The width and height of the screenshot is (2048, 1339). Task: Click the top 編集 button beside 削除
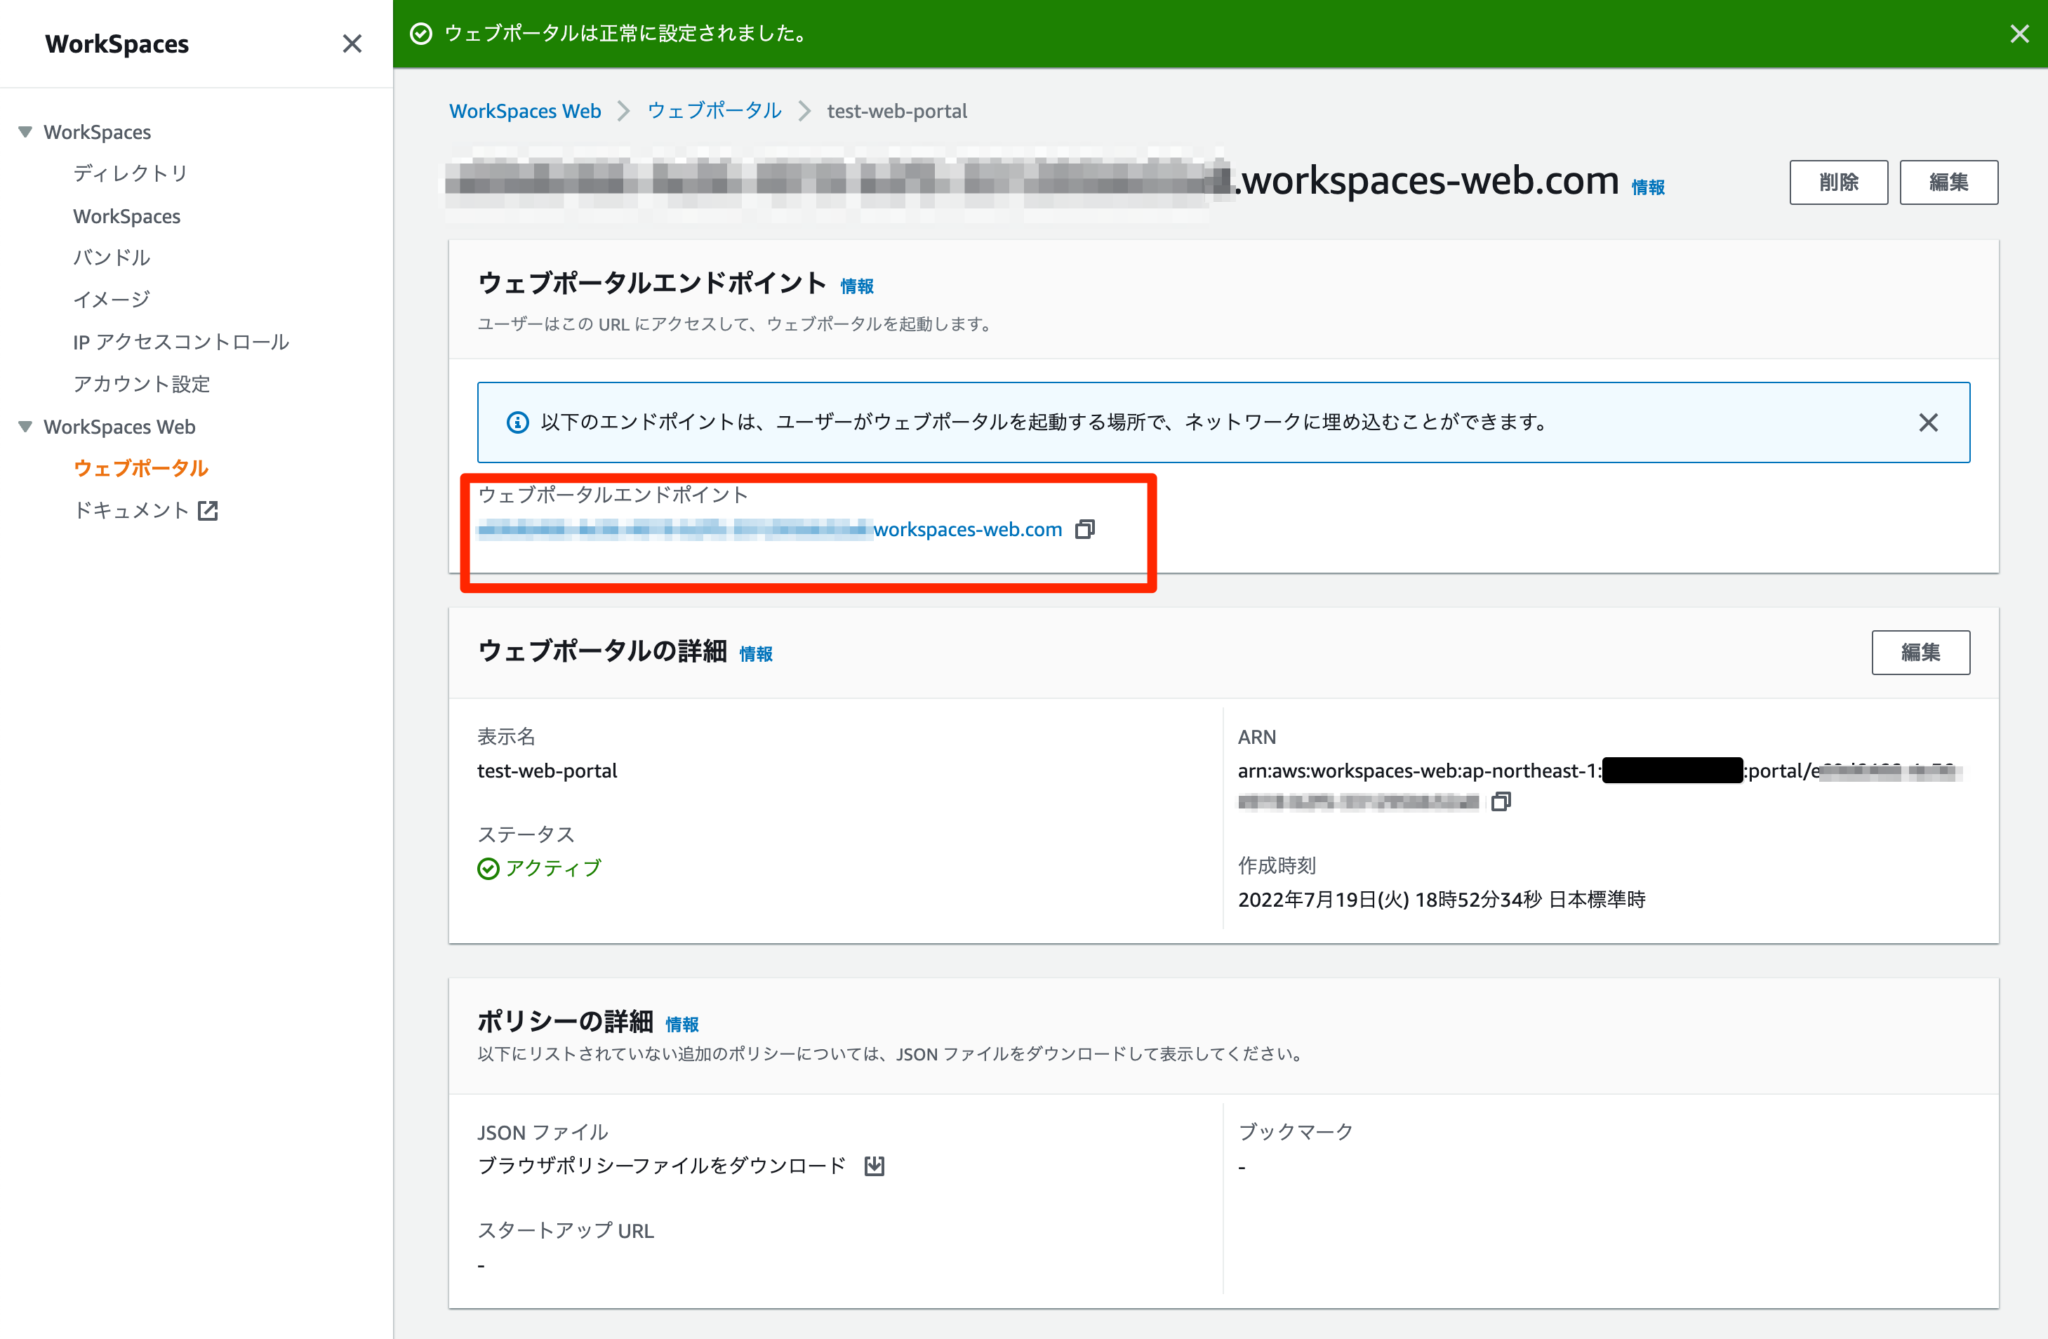1948,182
